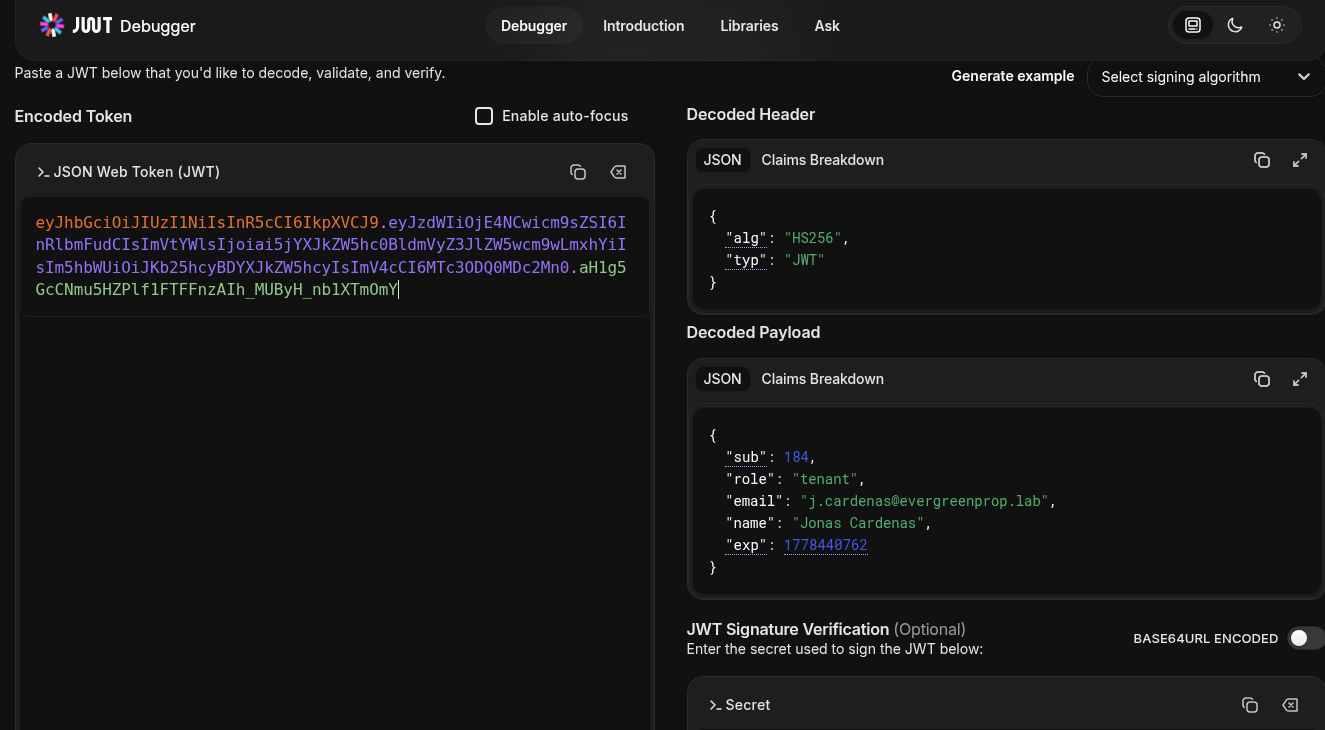Viewport: 1325px width, 730px height.
Task: Click the "JWT" typ value
Action: click(804, 260)
